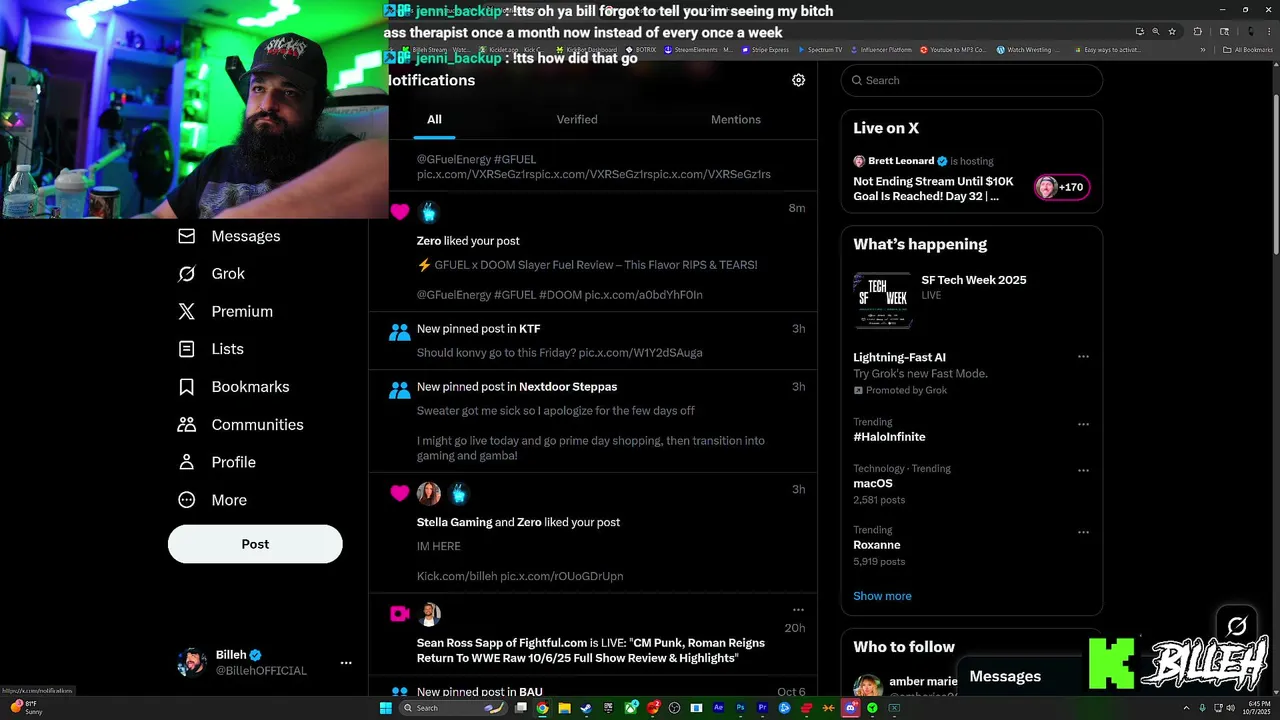This screenshot has height=720, width=1280.
Task: Open more options for the Lightning-Fast AI promo
Action: click(1083, 357)
